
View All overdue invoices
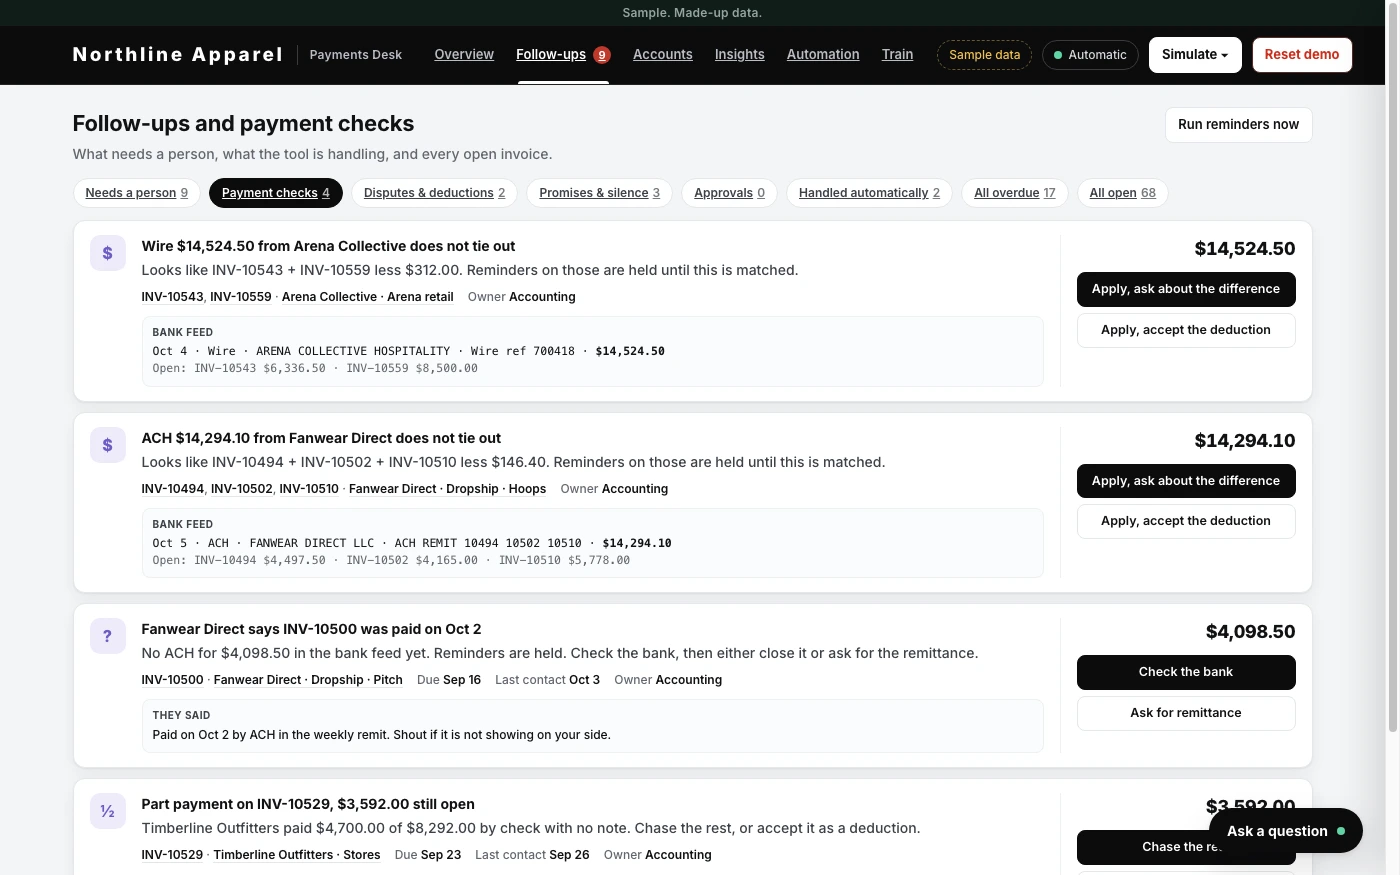1015,193
